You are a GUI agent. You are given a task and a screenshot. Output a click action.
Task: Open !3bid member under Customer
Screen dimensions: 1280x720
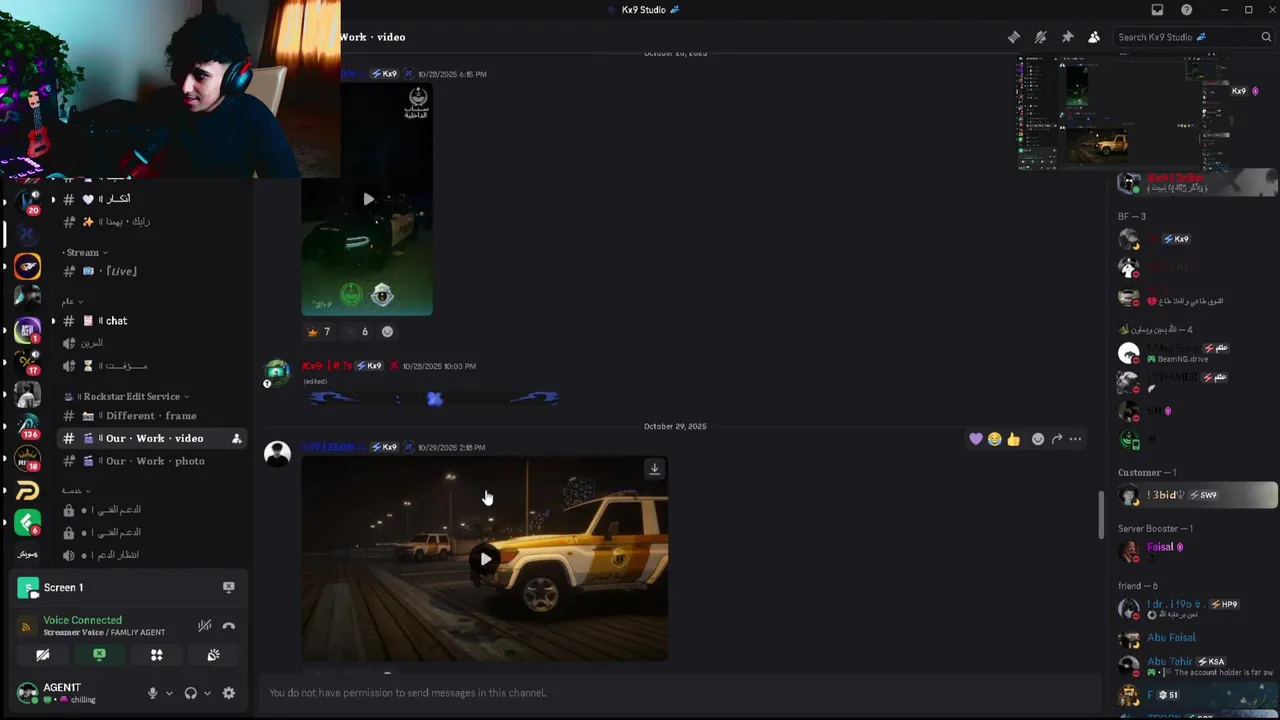click(1196, 495)
